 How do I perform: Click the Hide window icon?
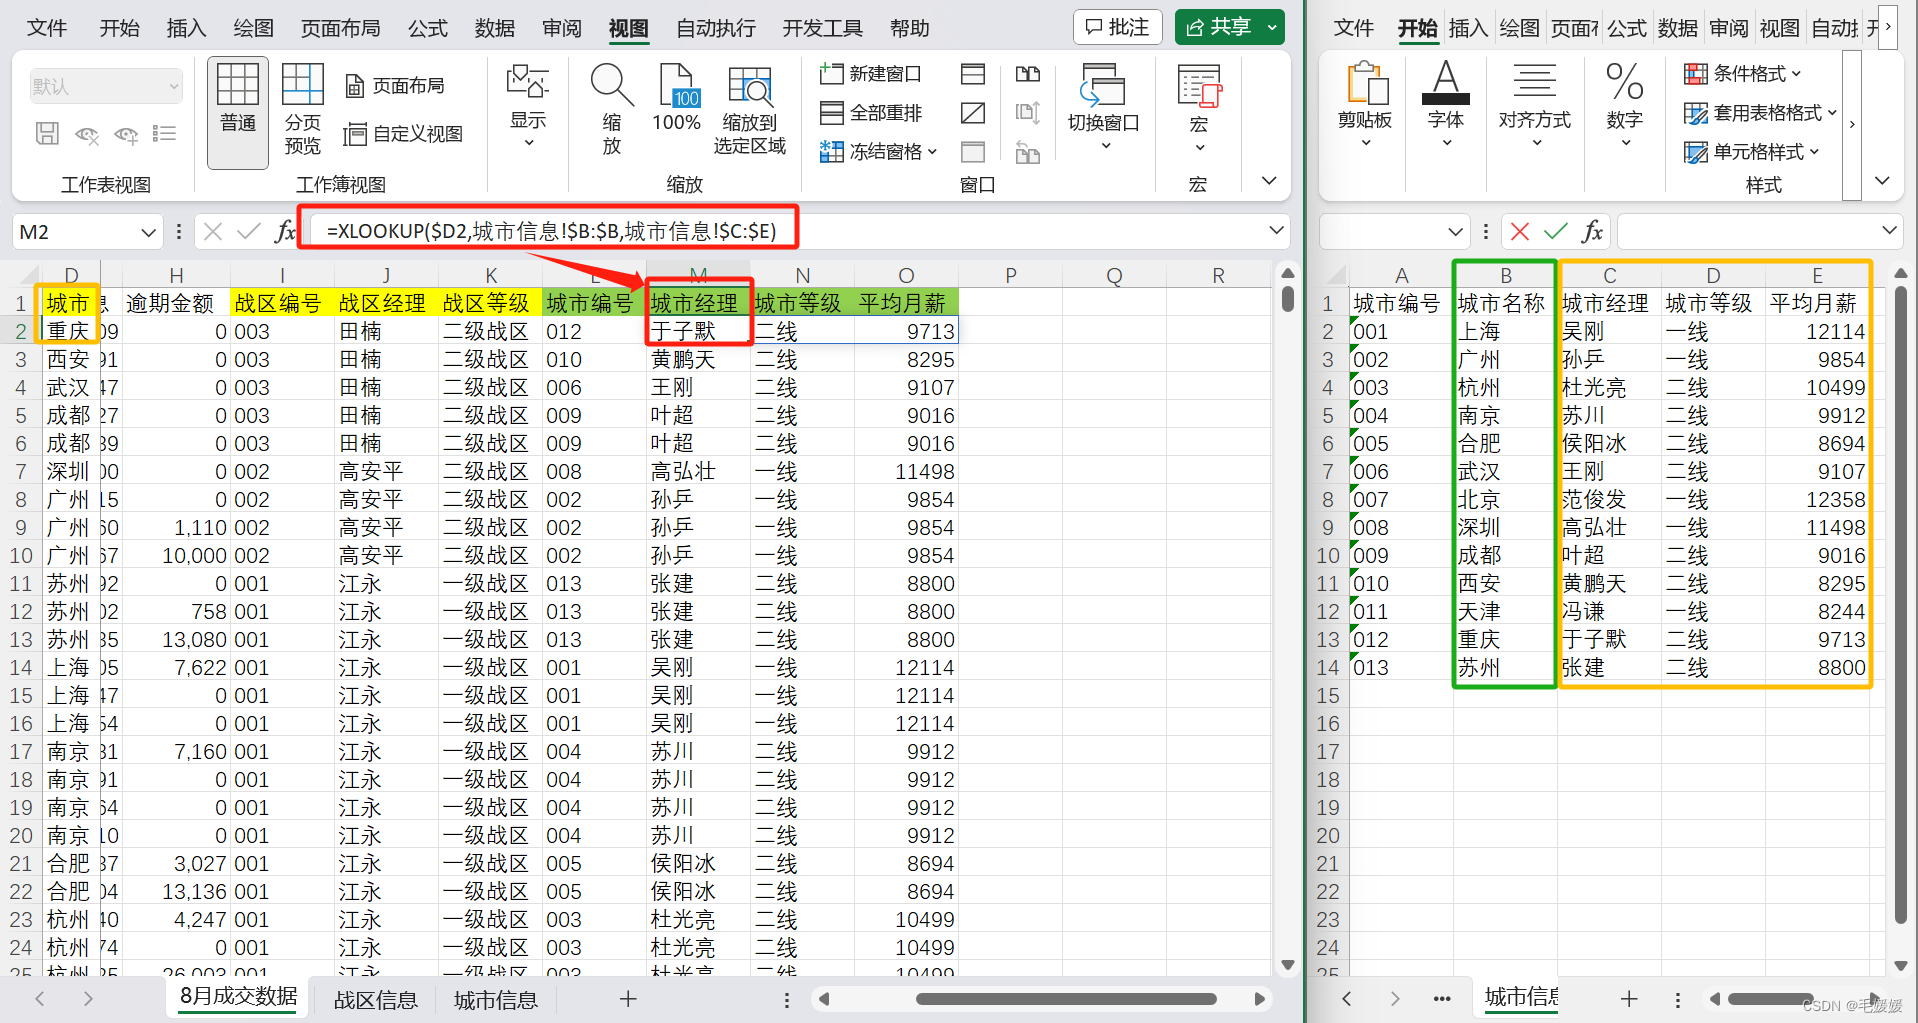(973, 113)
